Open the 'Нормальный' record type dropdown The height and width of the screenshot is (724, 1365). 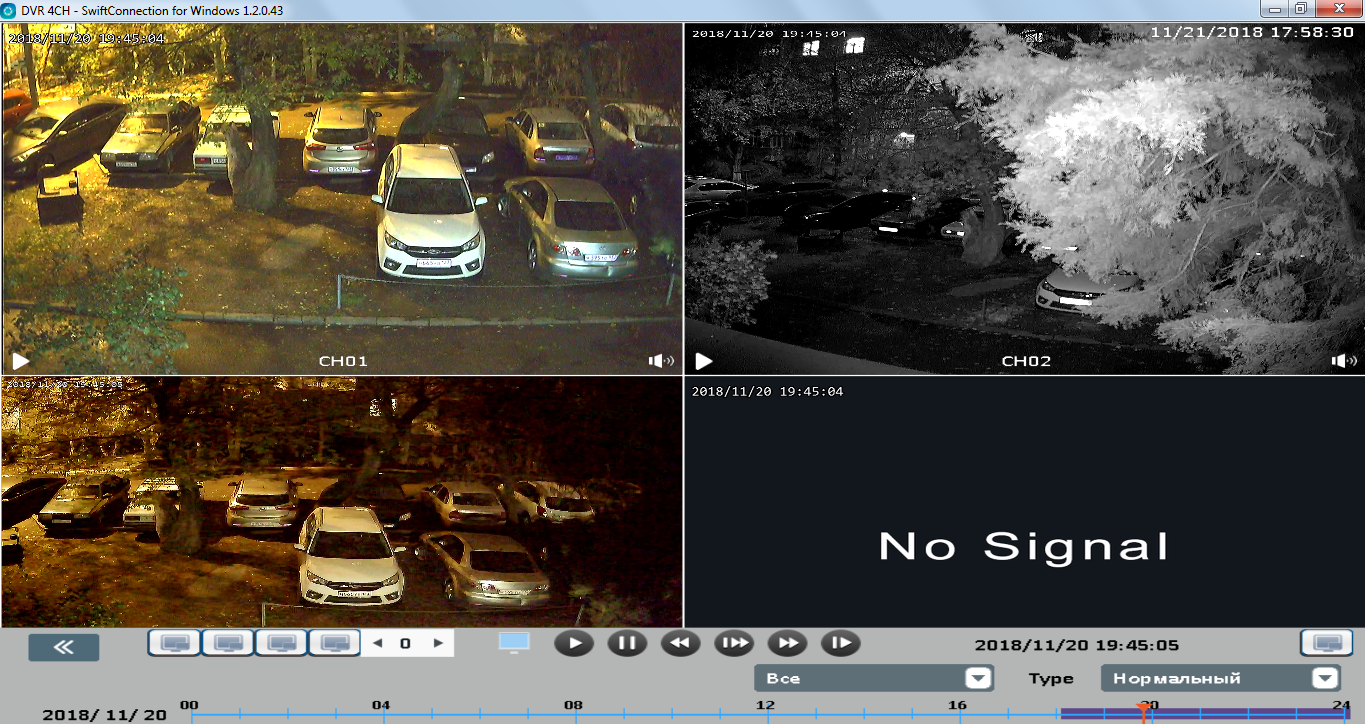point(1220,678)
